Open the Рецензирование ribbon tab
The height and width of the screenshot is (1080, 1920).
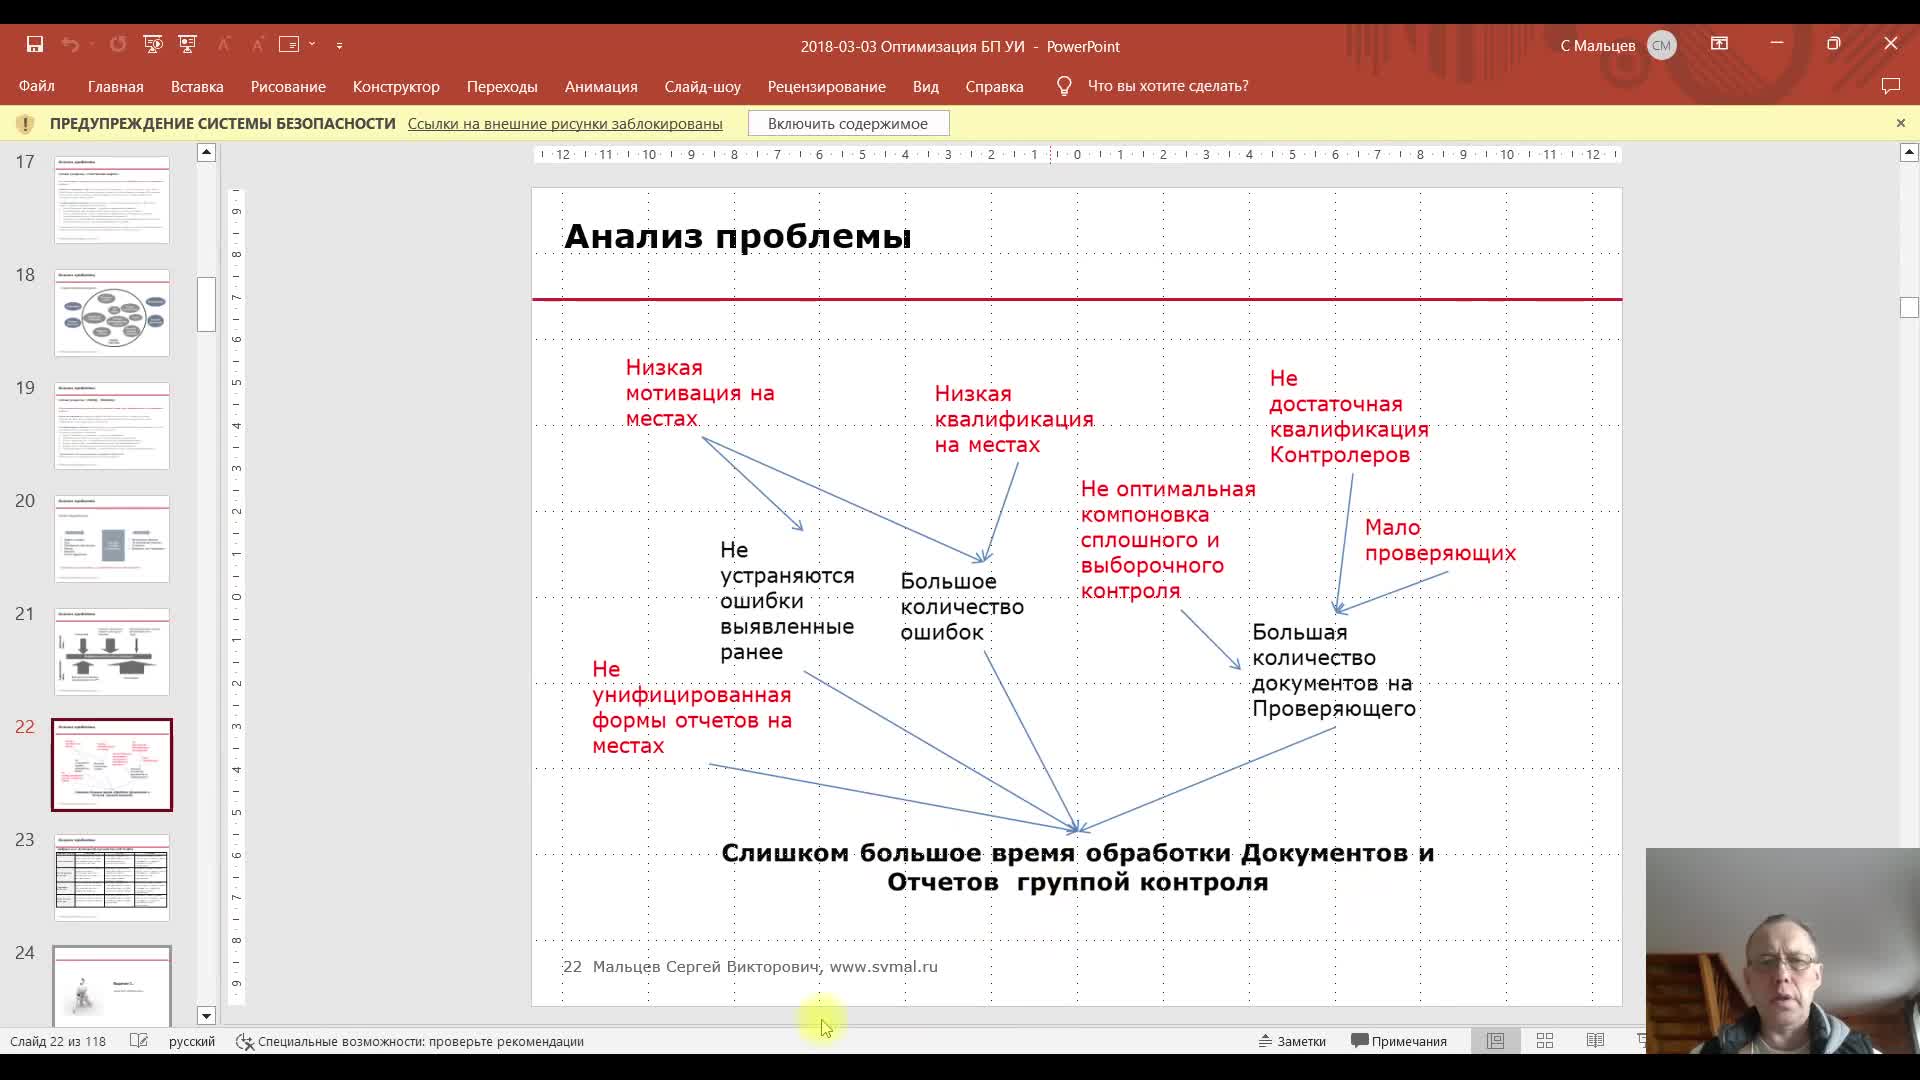click(x=827, y=87)
